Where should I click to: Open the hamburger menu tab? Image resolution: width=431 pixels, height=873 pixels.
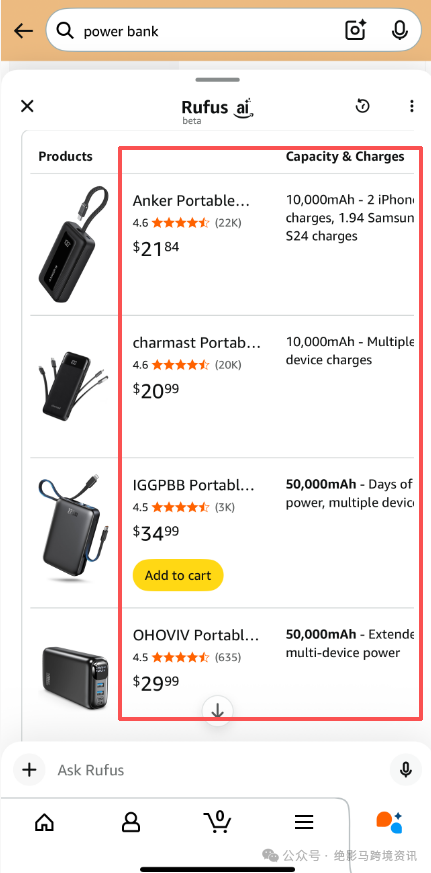304,822
